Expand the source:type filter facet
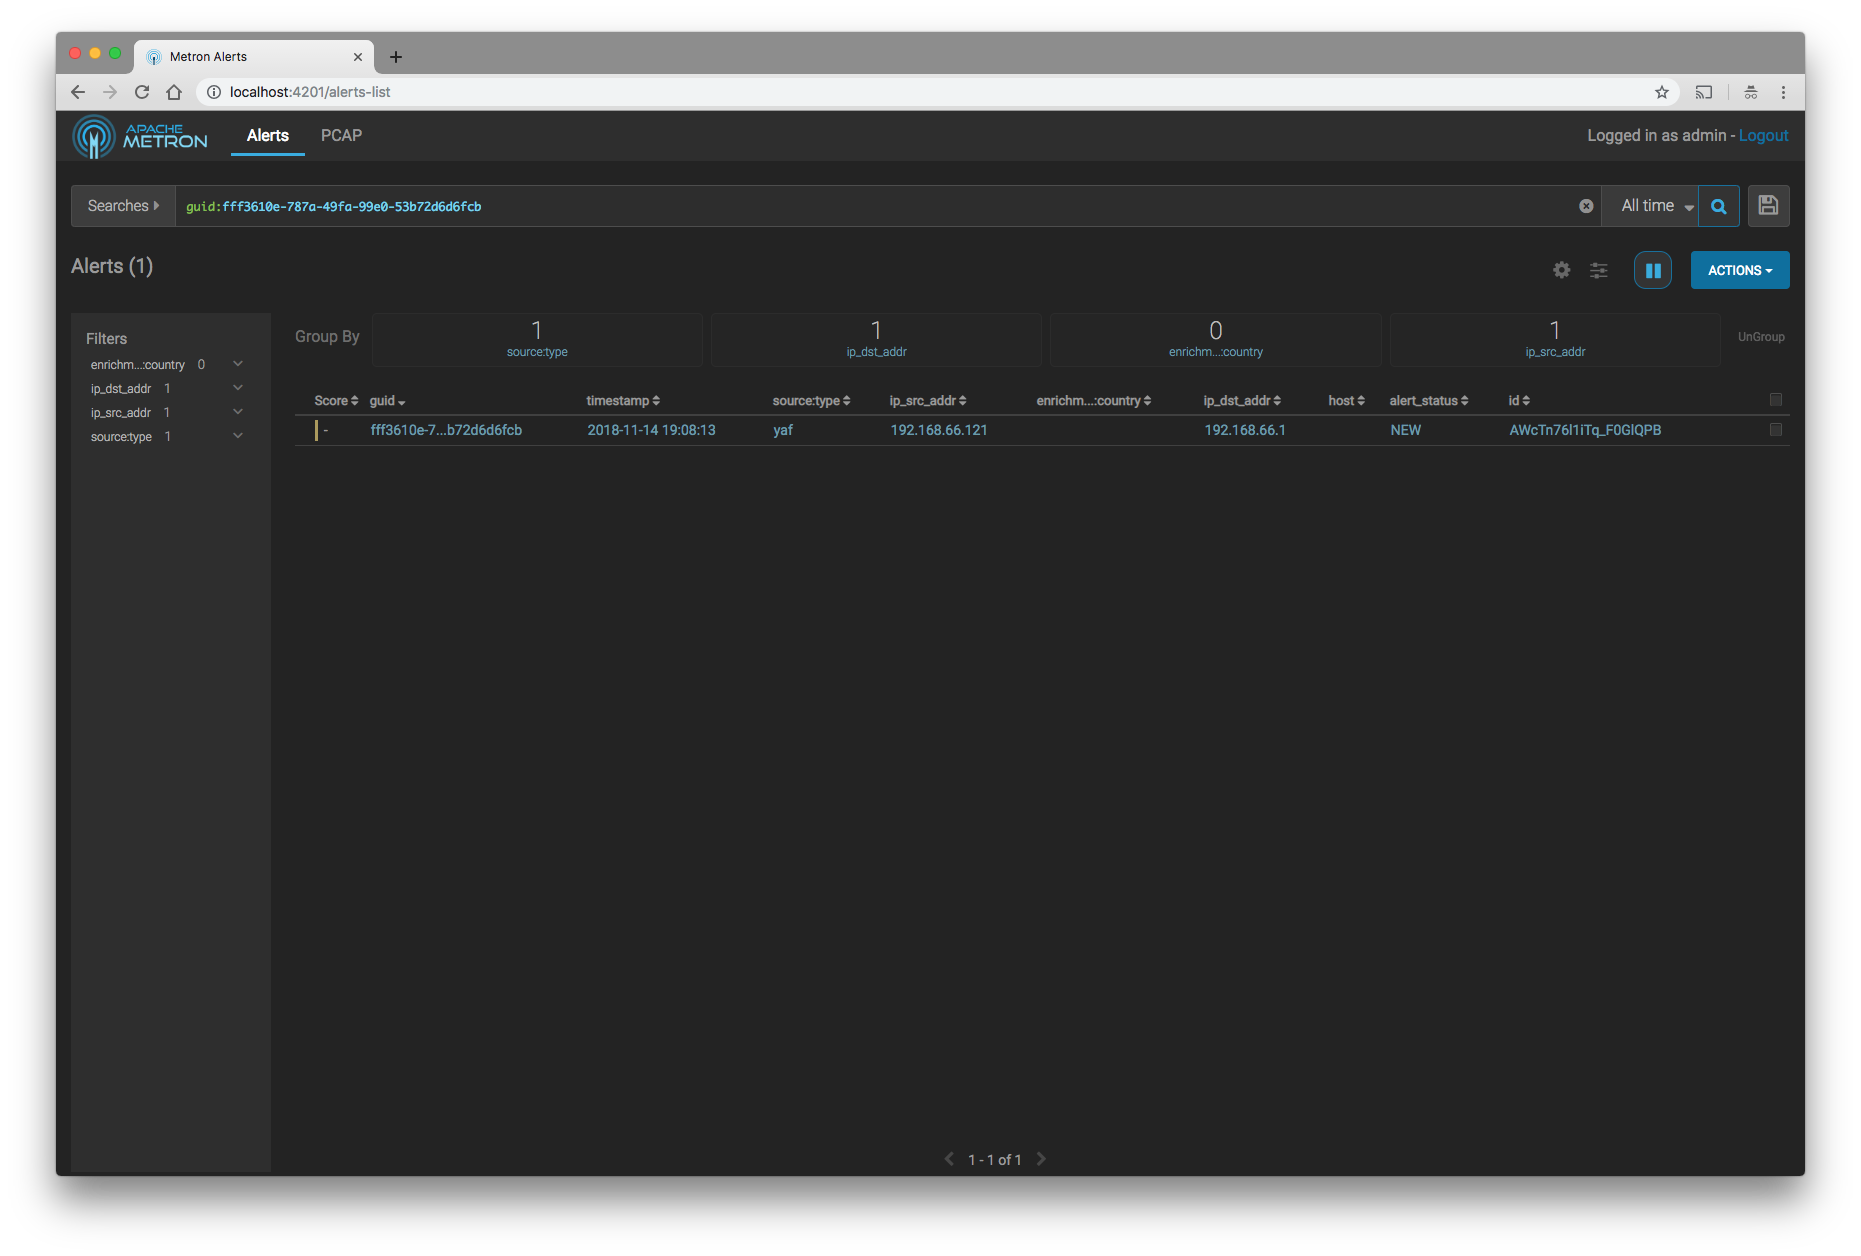Viewport: 1861px width, 1256px height. [237, 436]
